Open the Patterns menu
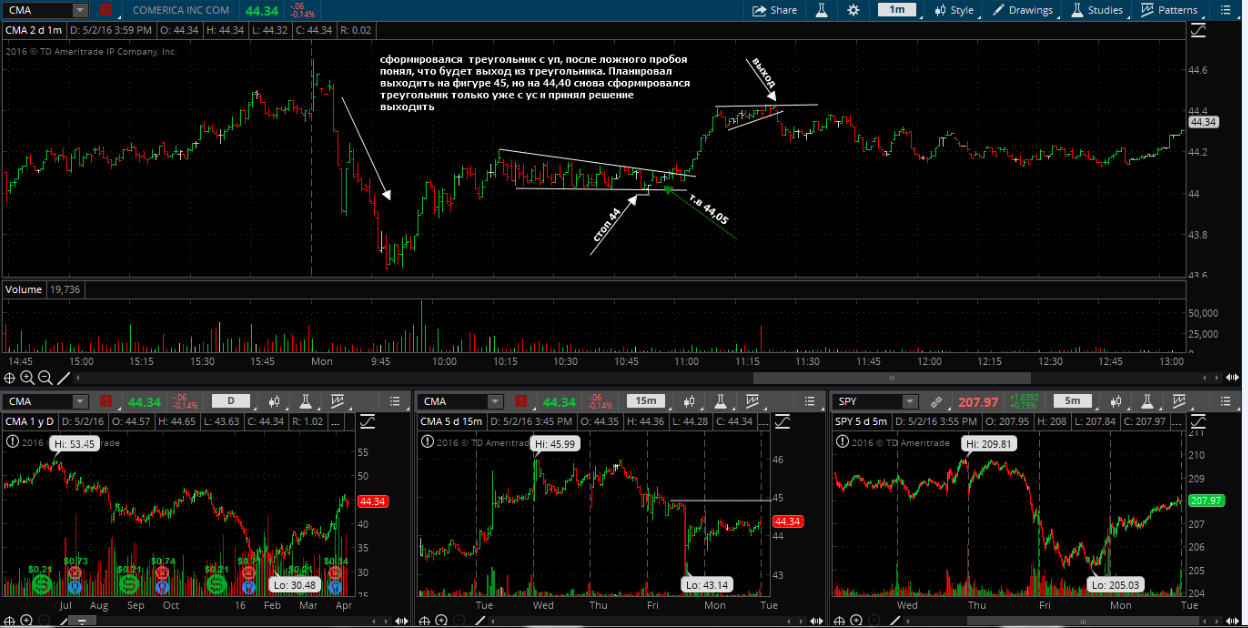The width and height of the screenshot is (1248, 628). tap(1169, 10)
